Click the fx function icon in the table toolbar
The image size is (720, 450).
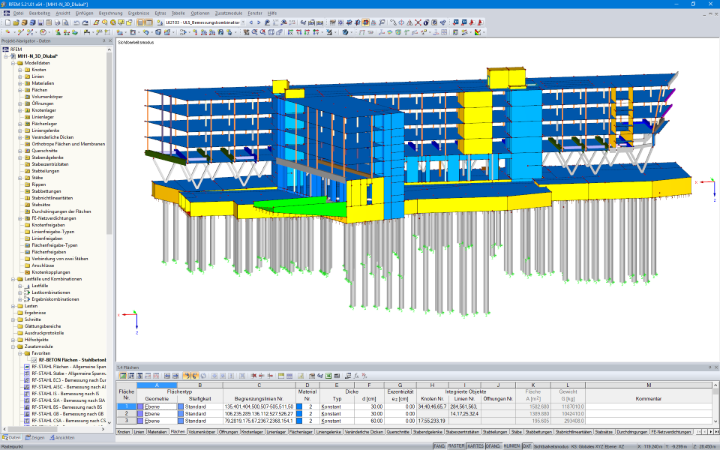click(357, 376)
